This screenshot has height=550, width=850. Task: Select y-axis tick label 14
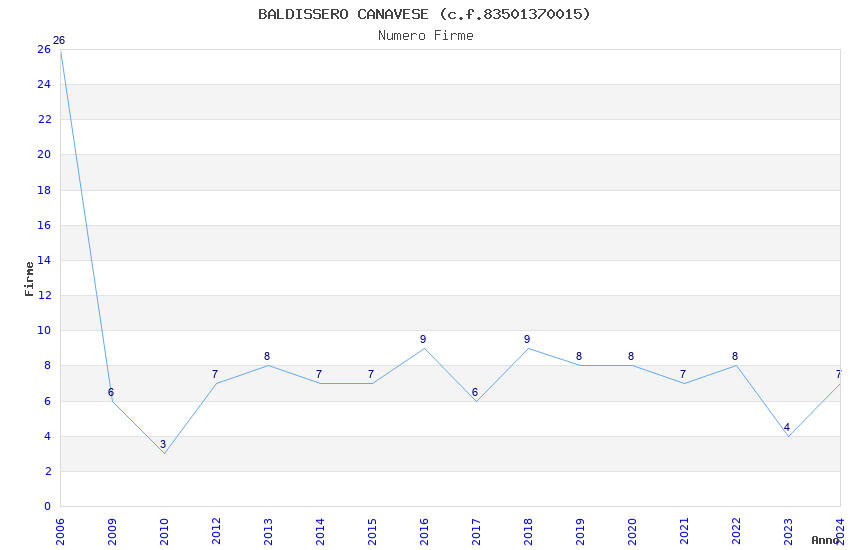(44, 260)
